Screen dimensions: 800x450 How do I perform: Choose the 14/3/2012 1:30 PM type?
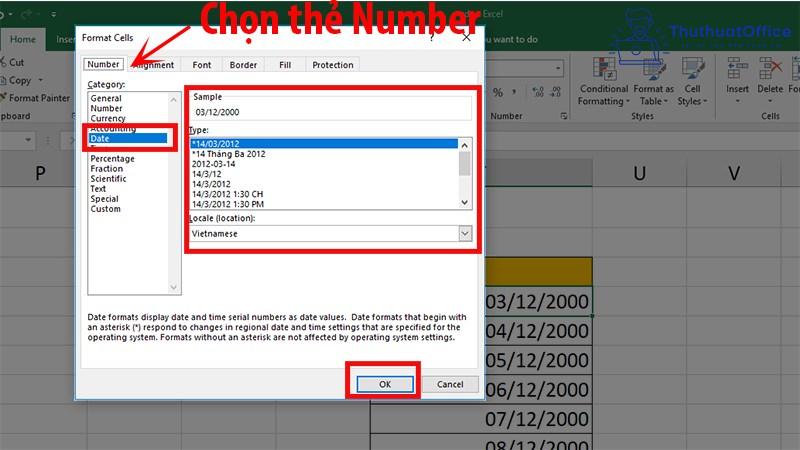(x=324, y=204)
